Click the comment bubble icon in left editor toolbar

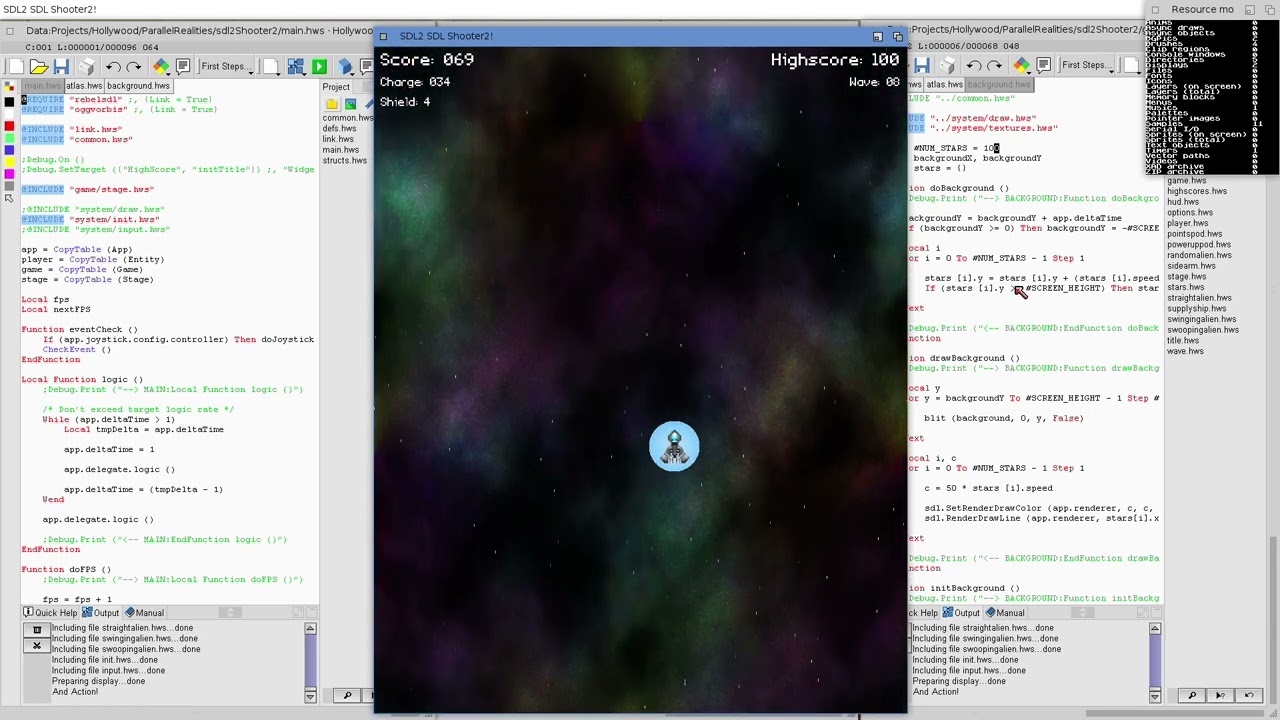click(183, 66)
